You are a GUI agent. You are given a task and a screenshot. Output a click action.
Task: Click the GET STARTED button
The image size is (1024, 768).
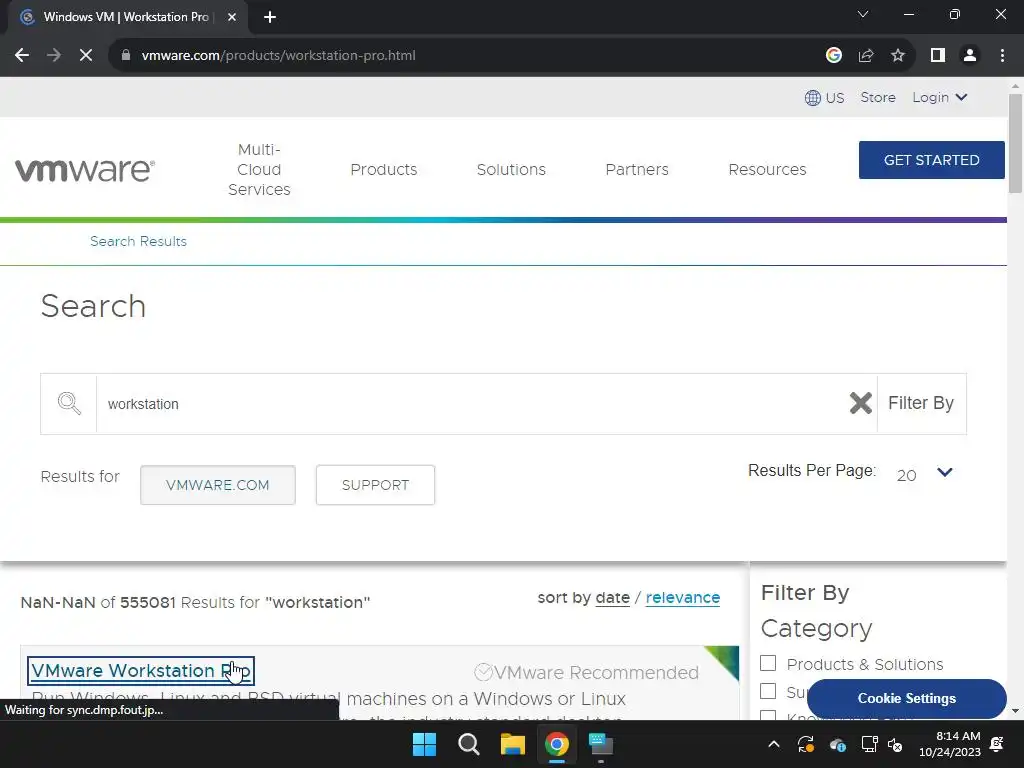931,160
